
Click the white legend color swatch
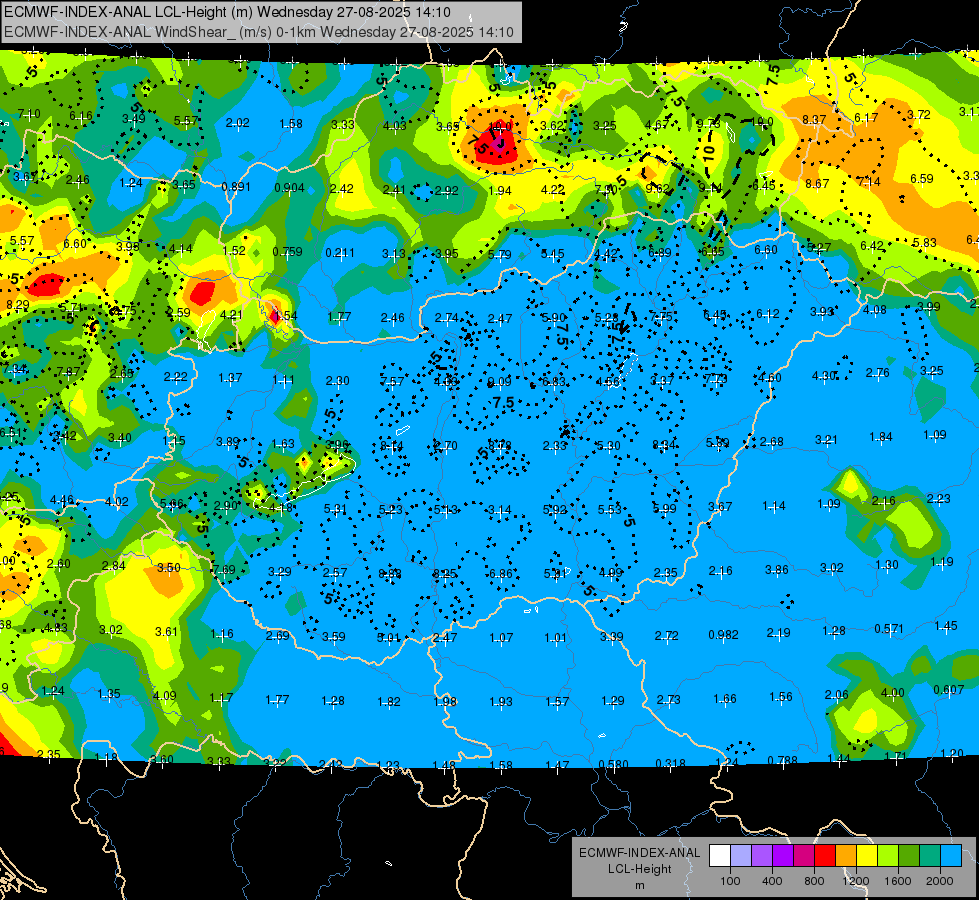(720, 856)
